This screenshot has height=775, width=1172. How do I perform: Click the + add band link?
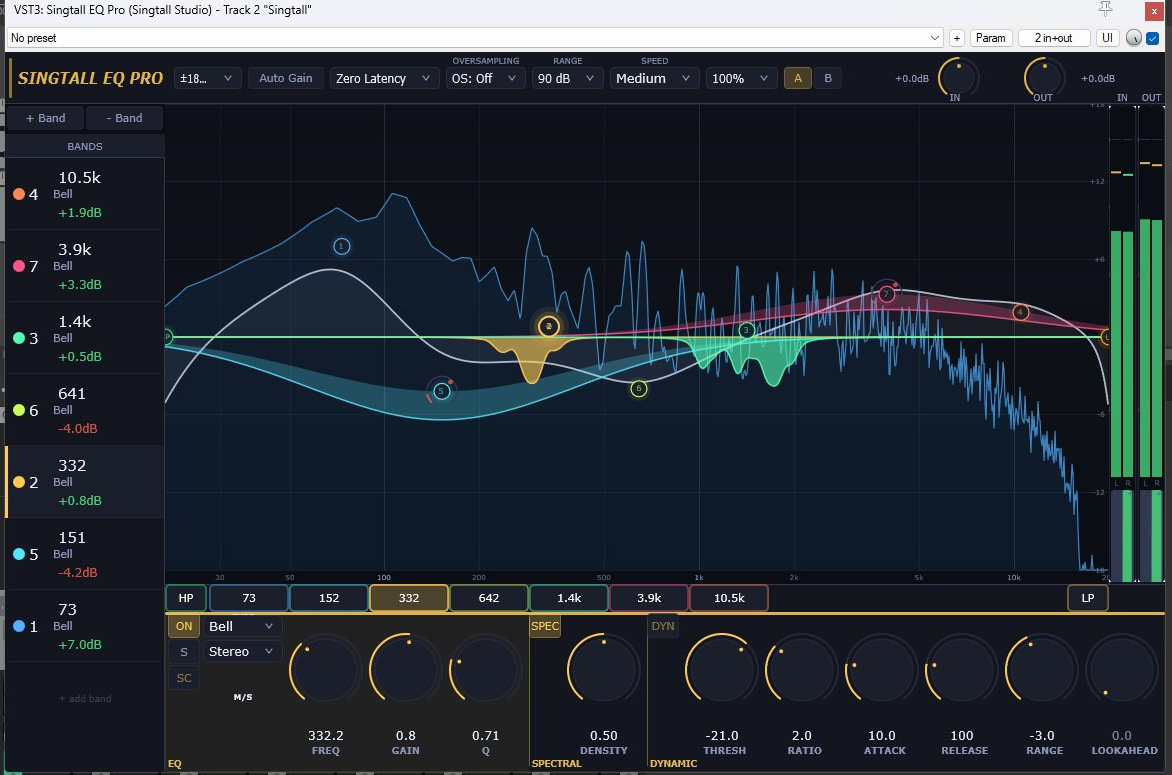[85, 698]
